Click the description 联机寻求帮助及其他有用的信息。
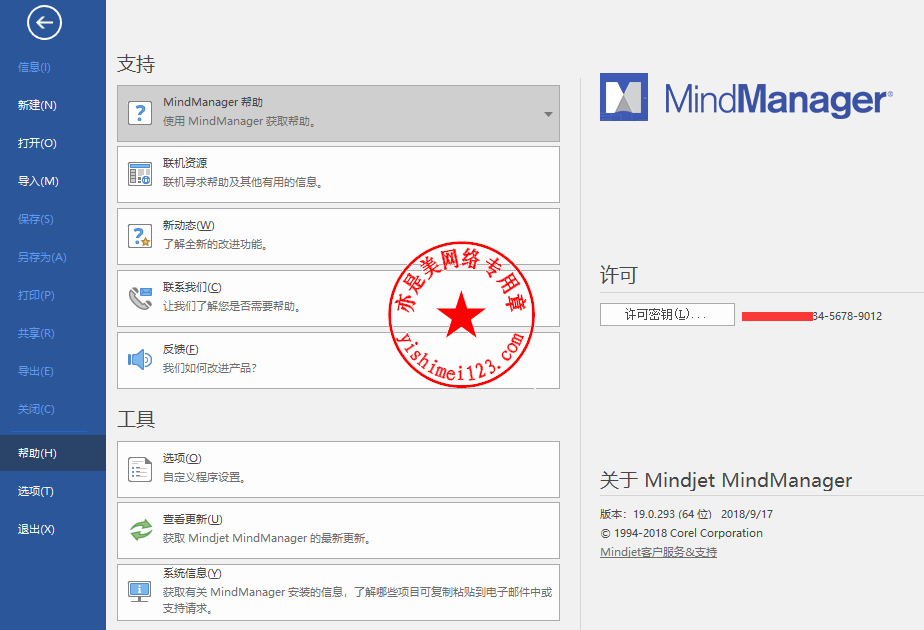924x630 pixels. [x=243, y=182]
